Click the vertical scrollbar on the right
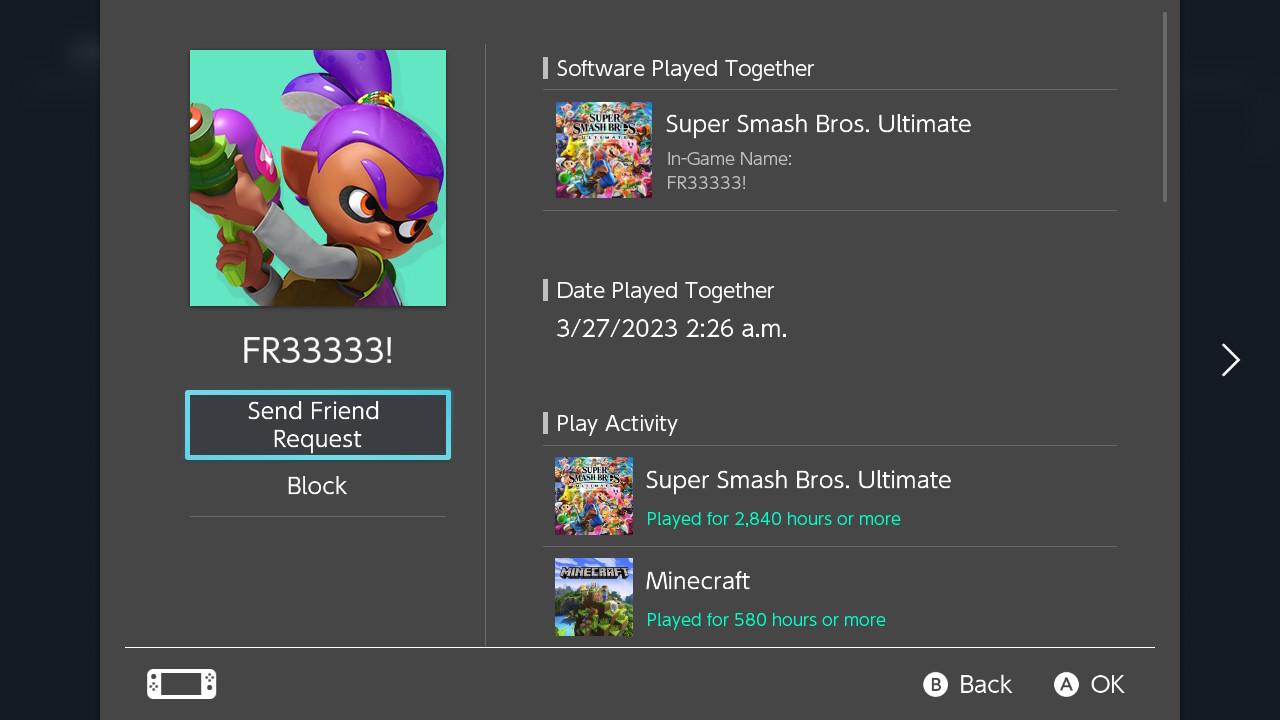Viewport: 1280px width, 720px height. [1165, 107]
